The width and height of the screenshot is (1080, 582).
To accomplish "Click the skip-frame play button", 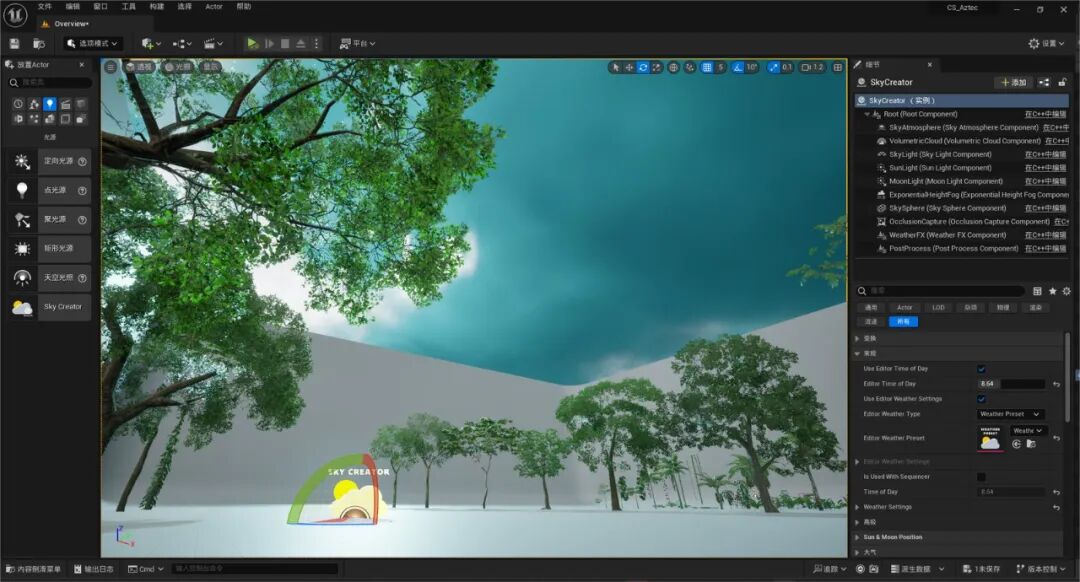I will (x=269, y=43).
